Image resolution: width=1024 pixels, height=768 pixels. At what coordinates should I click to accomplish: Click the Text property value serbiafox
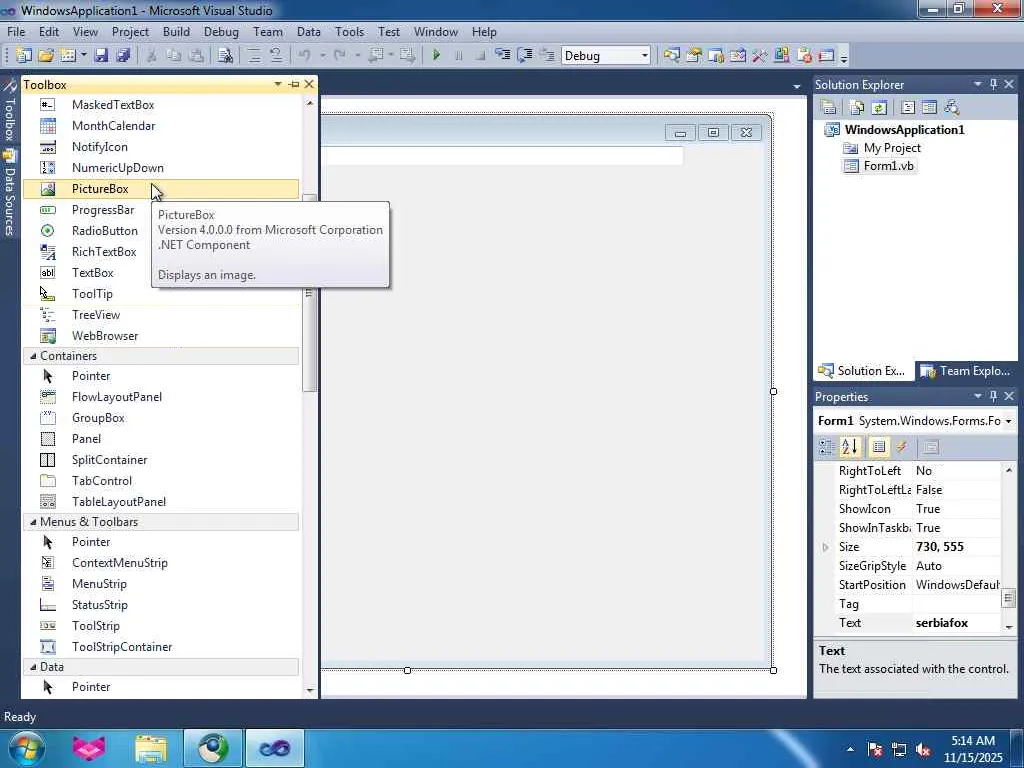pos(957,623)
